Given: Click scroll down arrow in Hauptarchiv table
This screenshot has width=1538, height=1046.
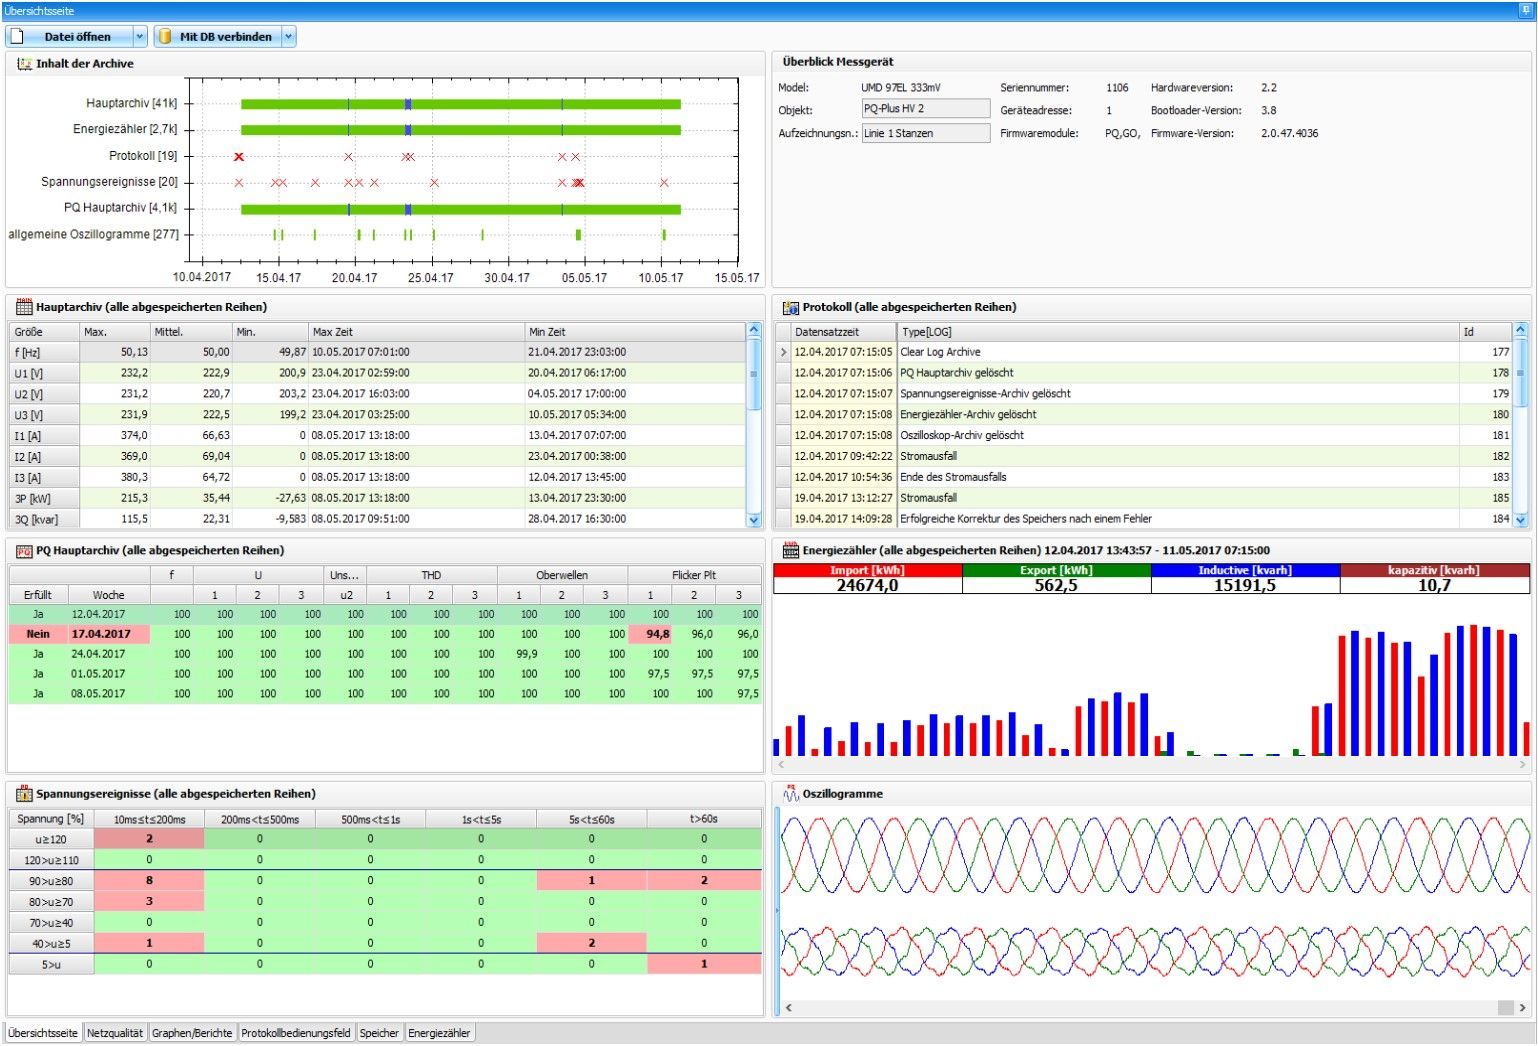Looking at the screenshot, I should tap(754, 520).
